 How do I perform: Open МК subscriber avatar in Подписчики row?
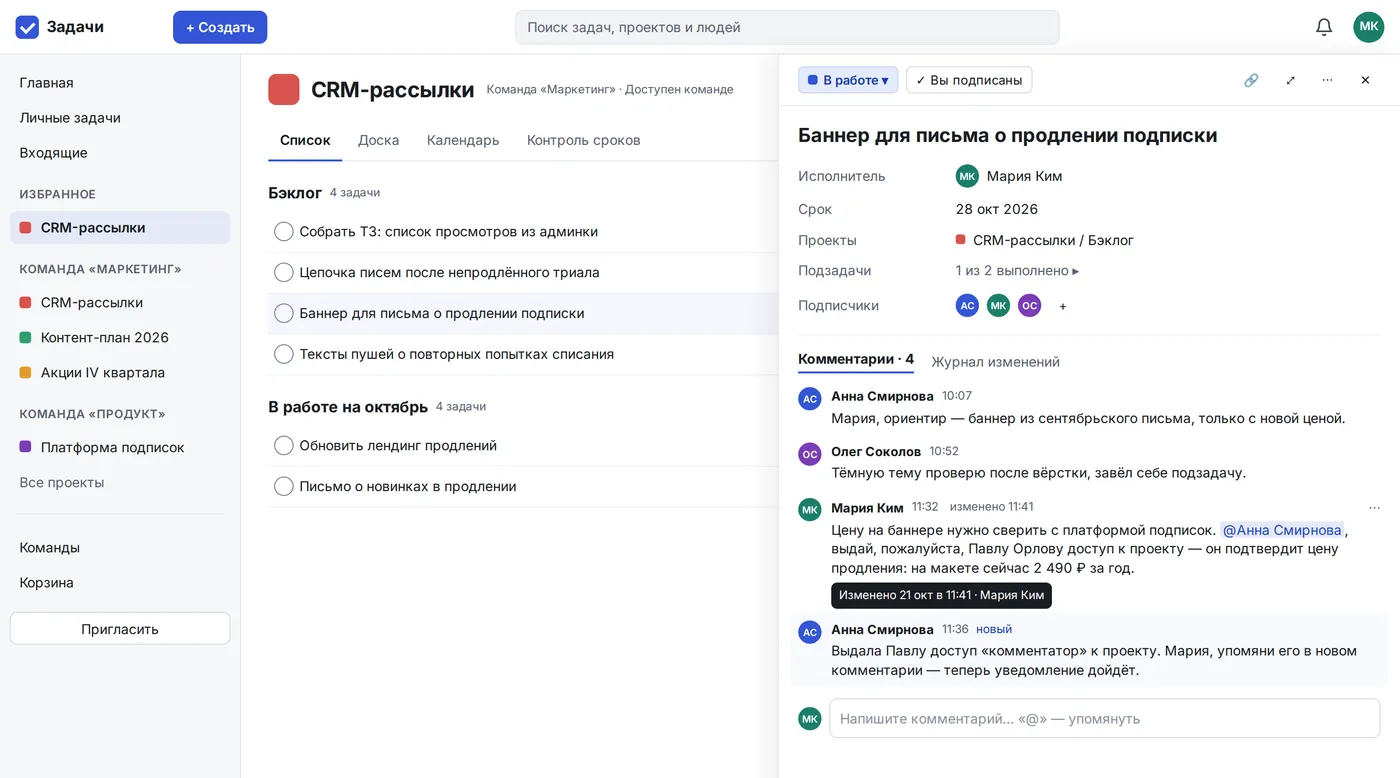pyautogui.click(x=998, y=306)
